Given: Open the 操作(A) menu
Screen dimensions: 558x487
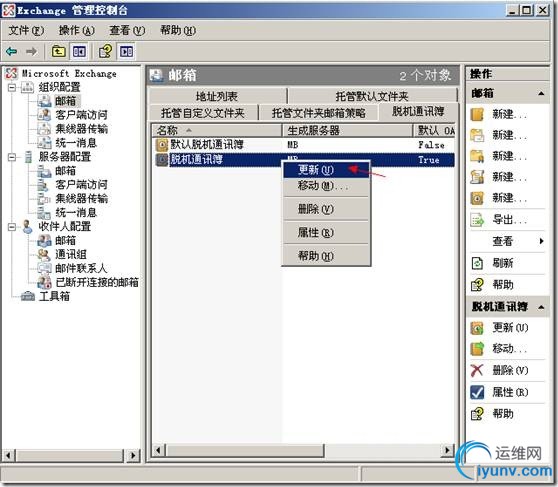Looking at the screenshot, I should pyautogui.click(x=77, y=31).
